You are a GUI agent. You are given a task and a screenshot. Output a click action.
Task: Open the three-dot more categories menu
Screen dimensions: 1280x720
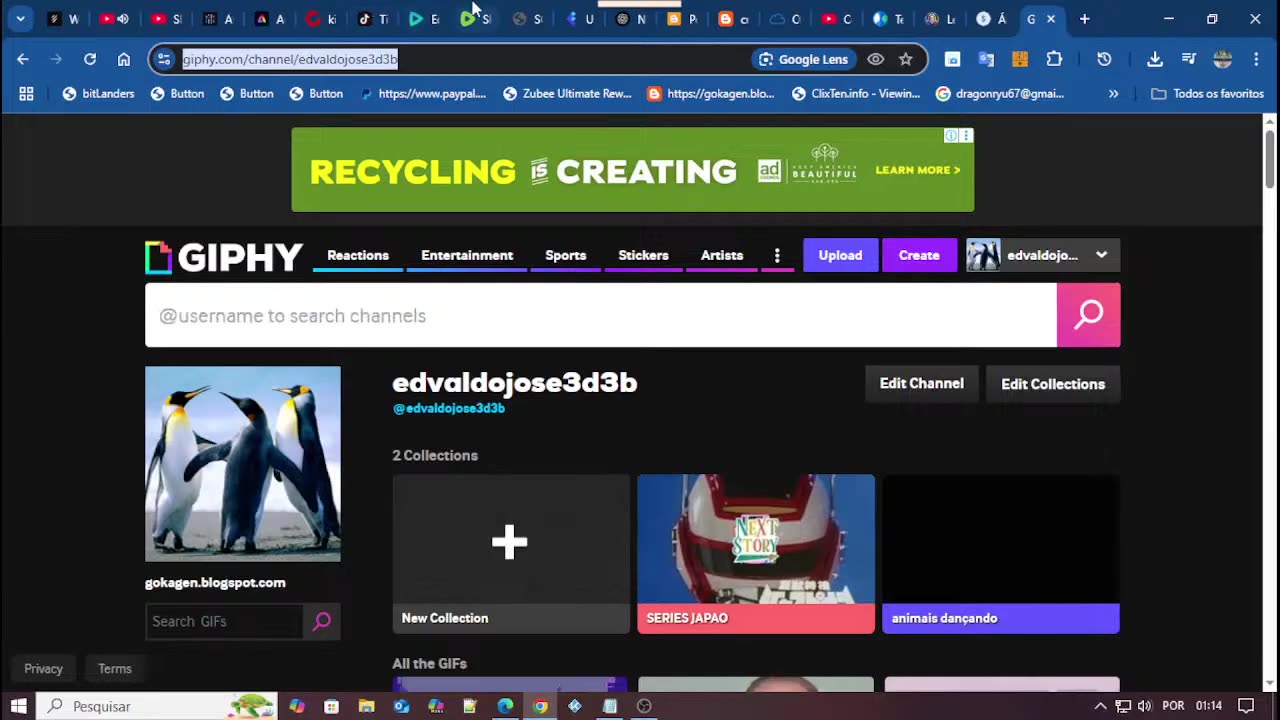[777, 256]
